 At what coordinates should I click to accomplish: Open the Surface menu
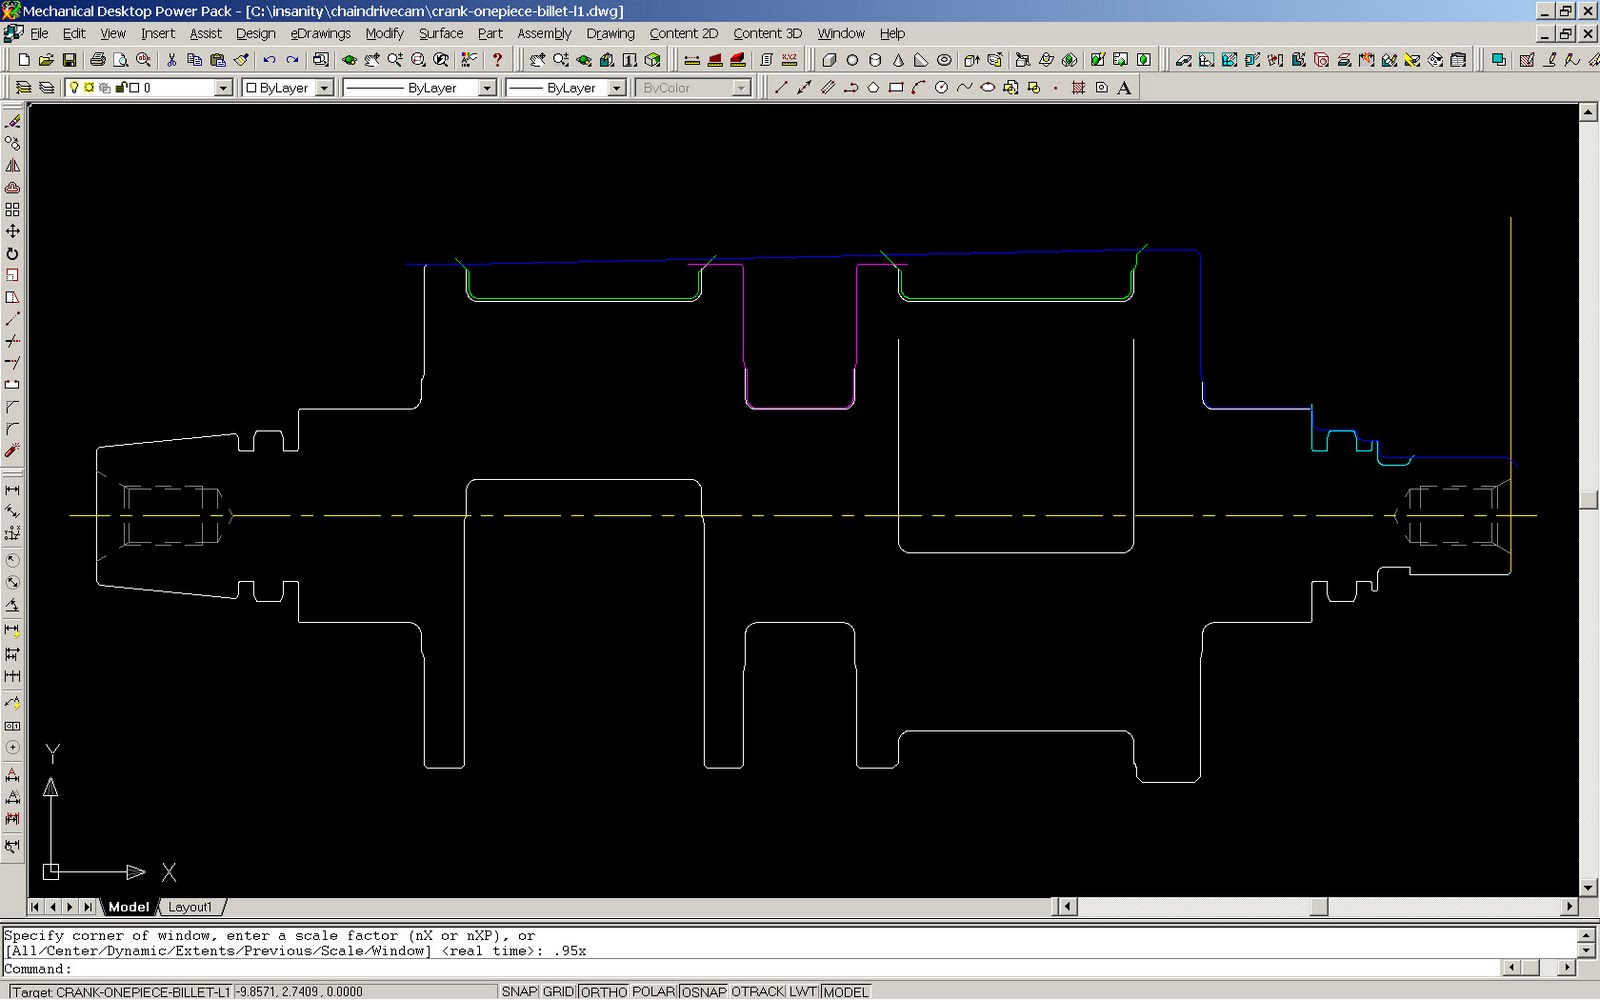click(x=441, y=33)
